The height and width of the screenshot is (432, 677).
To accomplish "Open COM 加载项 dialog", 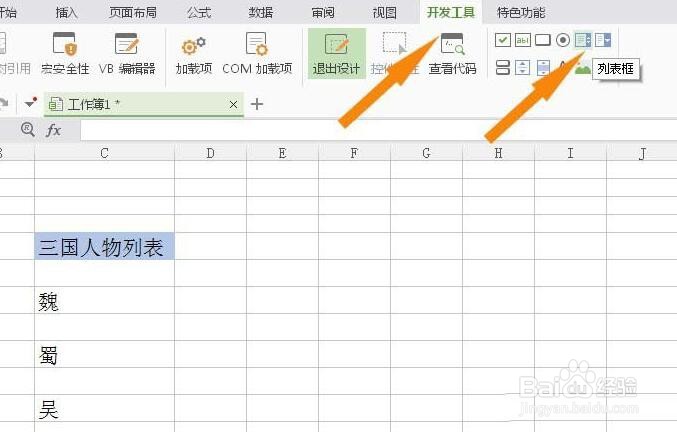I will 257,54.
